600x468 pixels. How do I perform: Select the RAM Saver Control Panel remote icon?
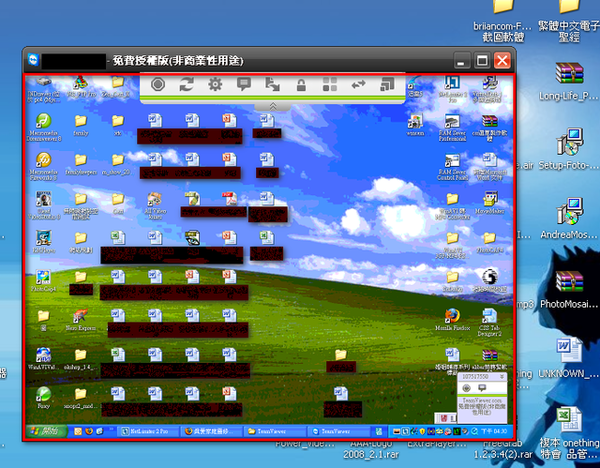[452, 166]
